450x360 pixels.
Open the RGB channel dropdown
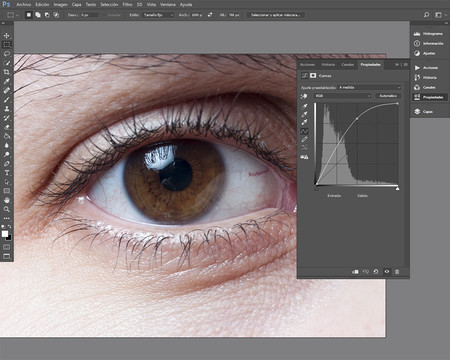click(x=343, y=96)
